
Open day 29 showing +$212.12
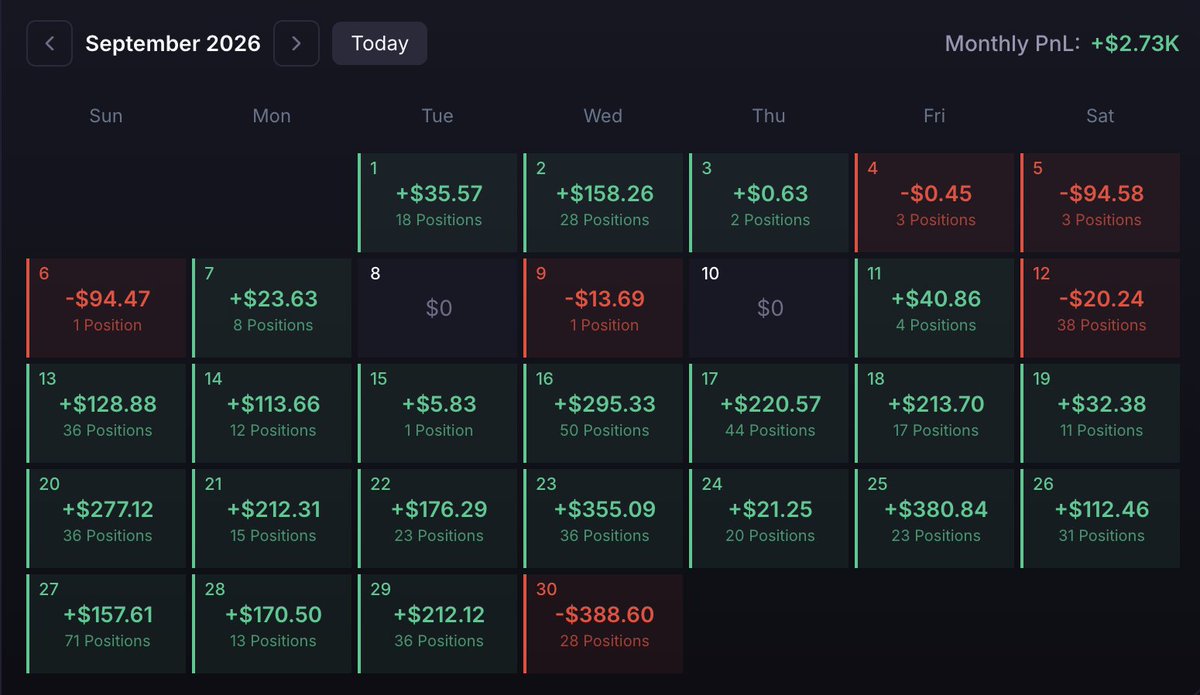[438, 624]
